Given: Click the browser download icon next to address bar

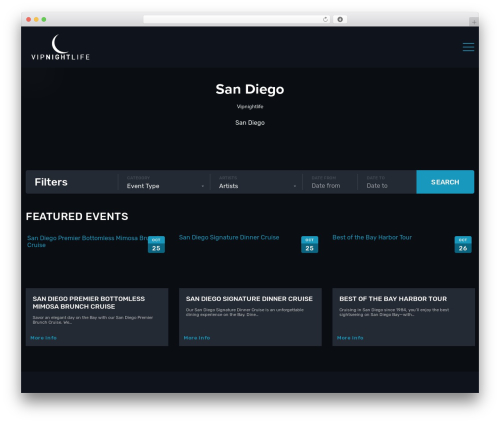Looking at the screenshot, I should (x=340, y=19).
